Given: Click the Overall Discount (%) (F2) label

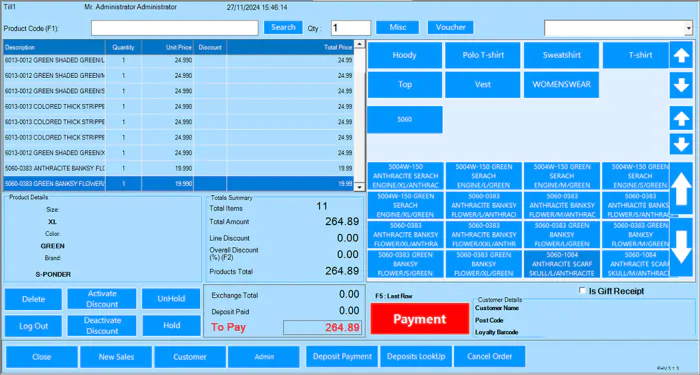Looking at the screenshot, I should tap(234, 254).
